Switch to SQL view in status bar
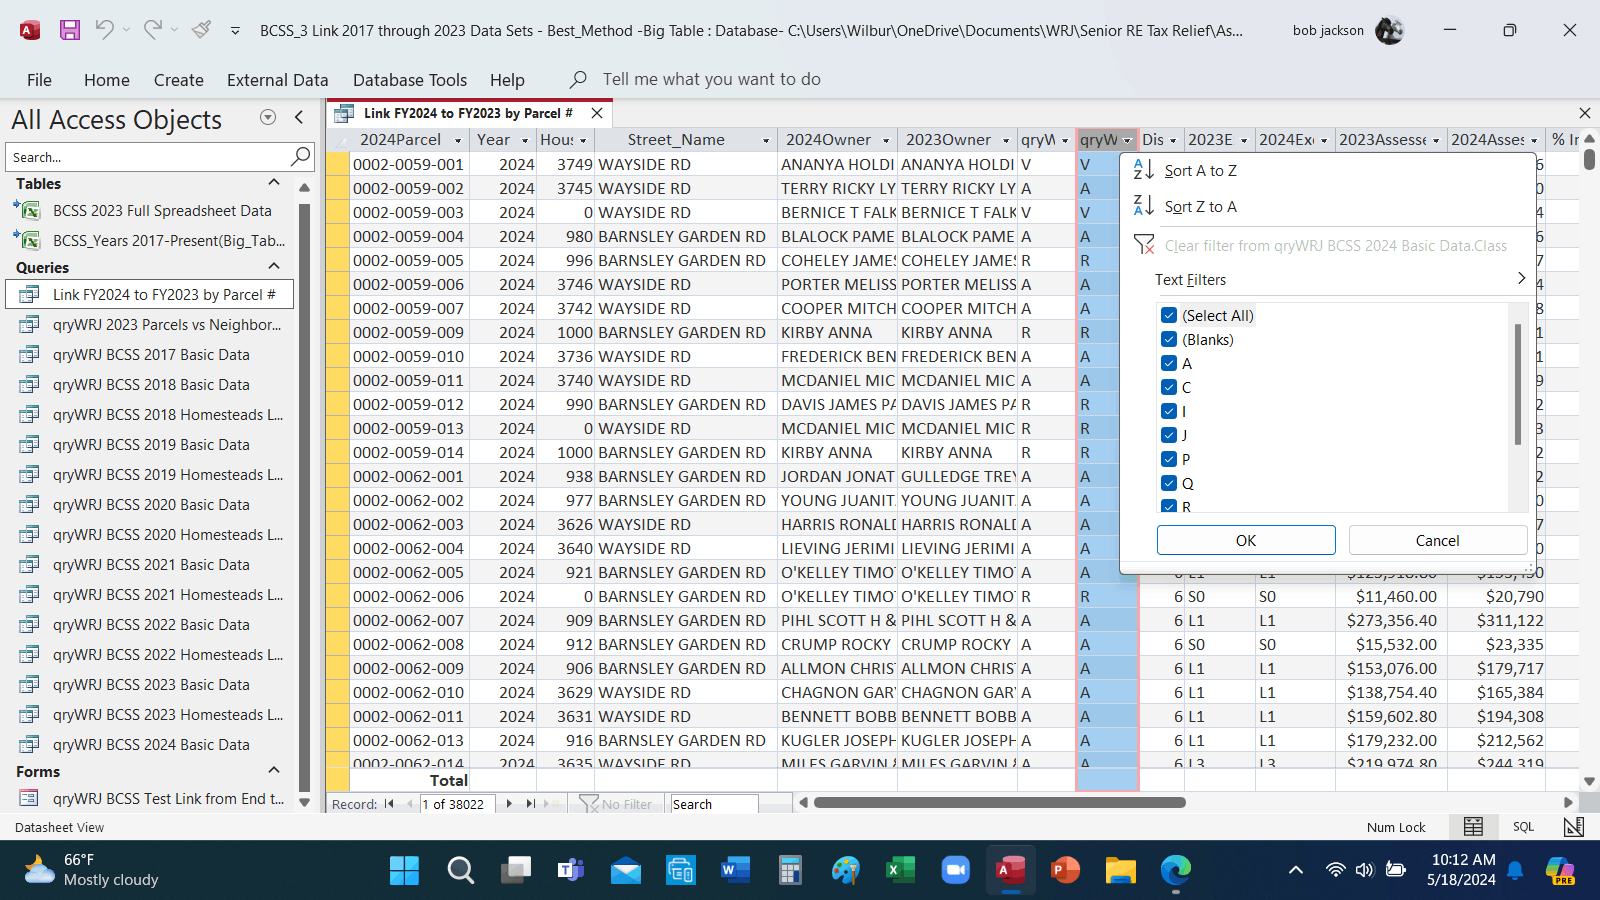This screenshot has height=900, width=1600. pyautogui.click(x=1523, y=827)
